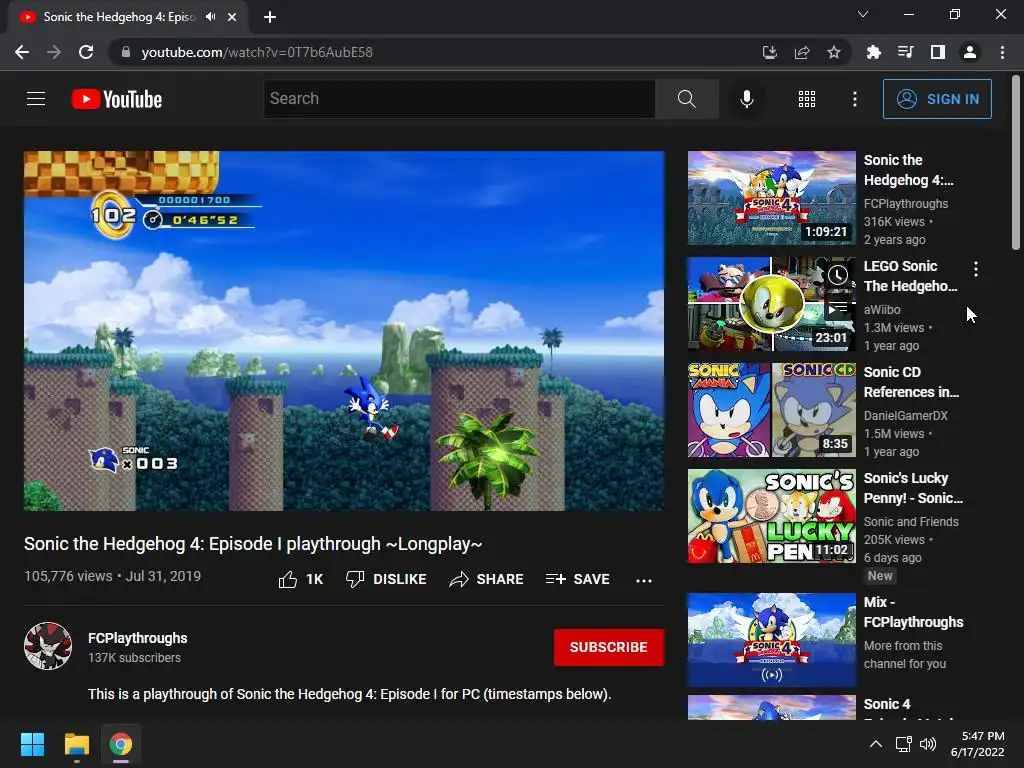Open the YouTube hamburger guide menu
The width and height of the screenshot is (1024, 768).
tap(36, 99)
